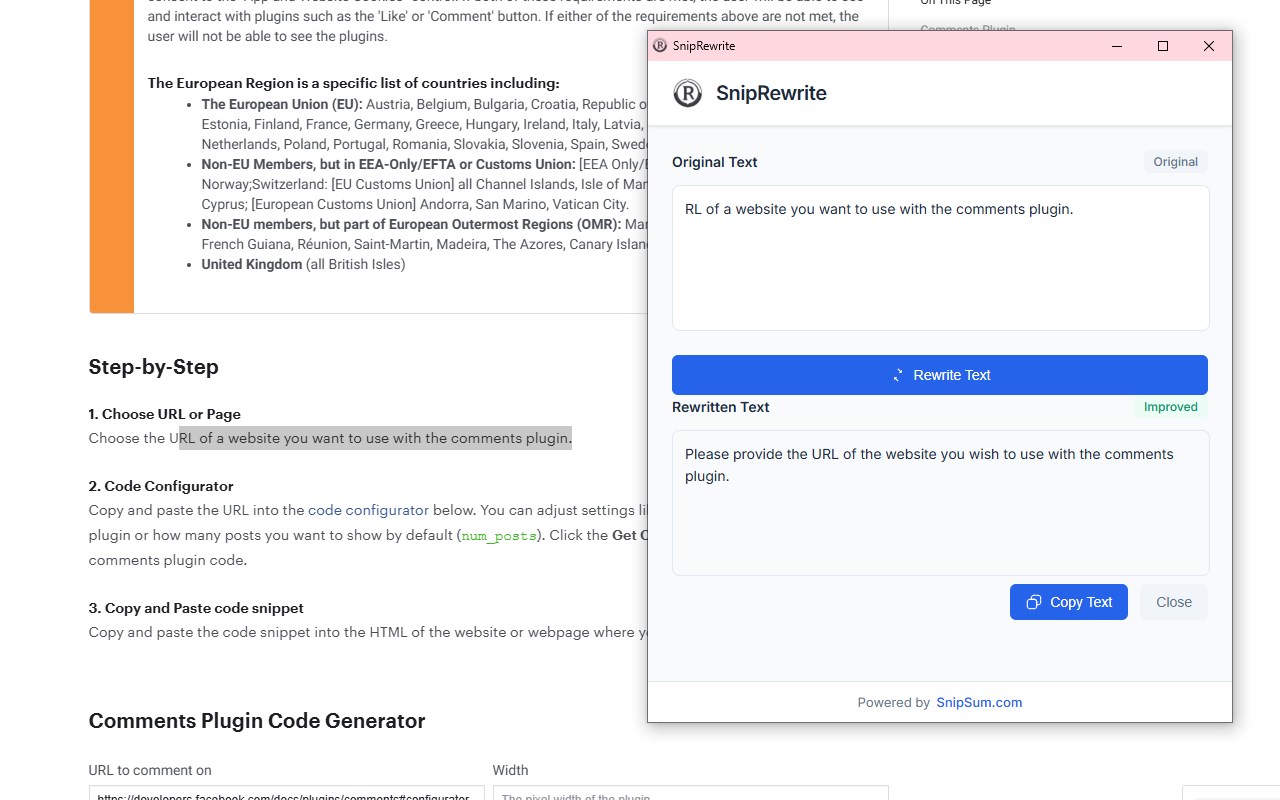Viewport: 1280px width, 800px height.
Task: Click the Width input field on webpage
Action: pos(691,793)
